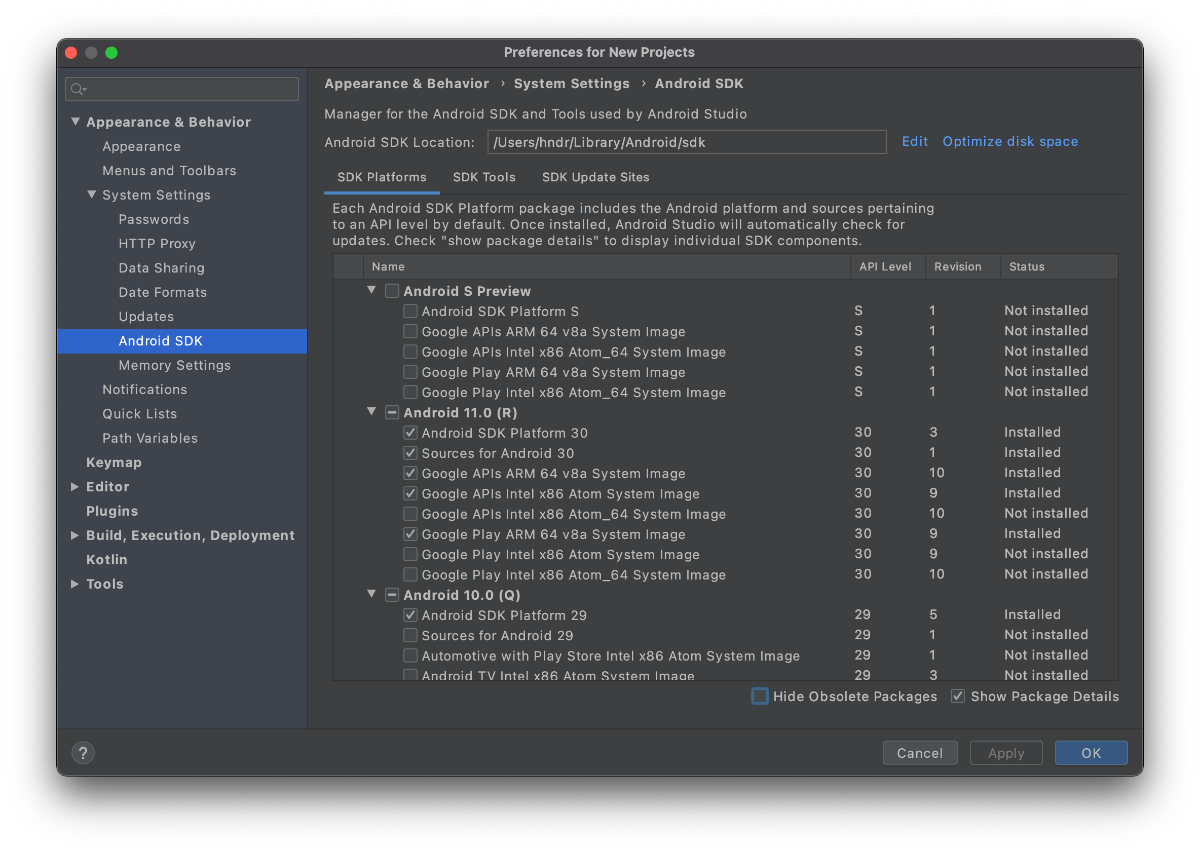The width and height of the screenshot is (1200, 851).
Task: Click the Edit link for SDK location
Action: coord(915,142)
